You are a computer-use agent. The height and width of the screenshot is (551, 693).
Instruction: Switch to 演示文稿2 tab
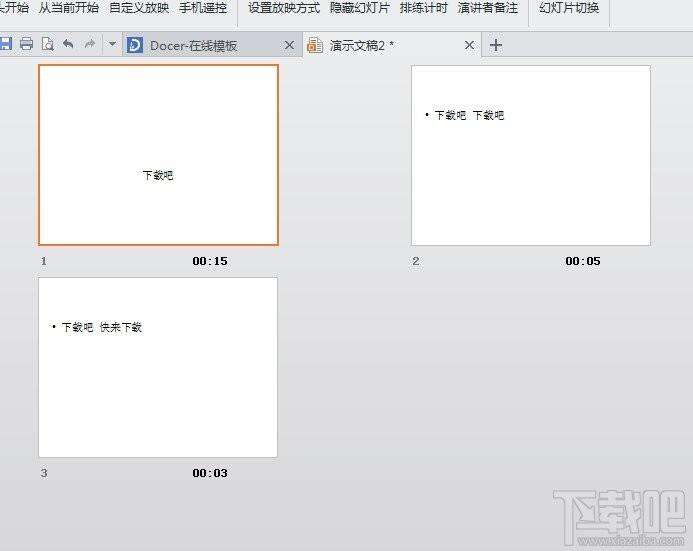pyautogui.click(x=362, y=45)
